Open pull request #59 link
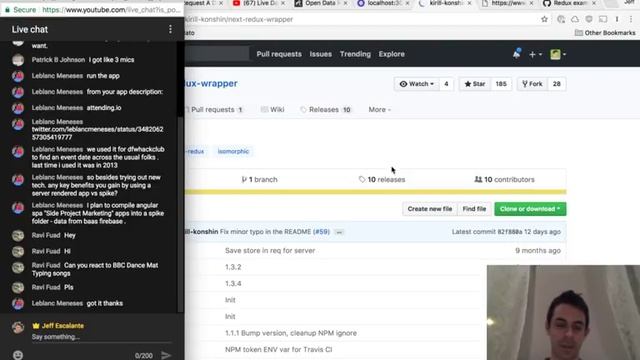The height and width of the screenshot is (360, 640). coord(321,232)
